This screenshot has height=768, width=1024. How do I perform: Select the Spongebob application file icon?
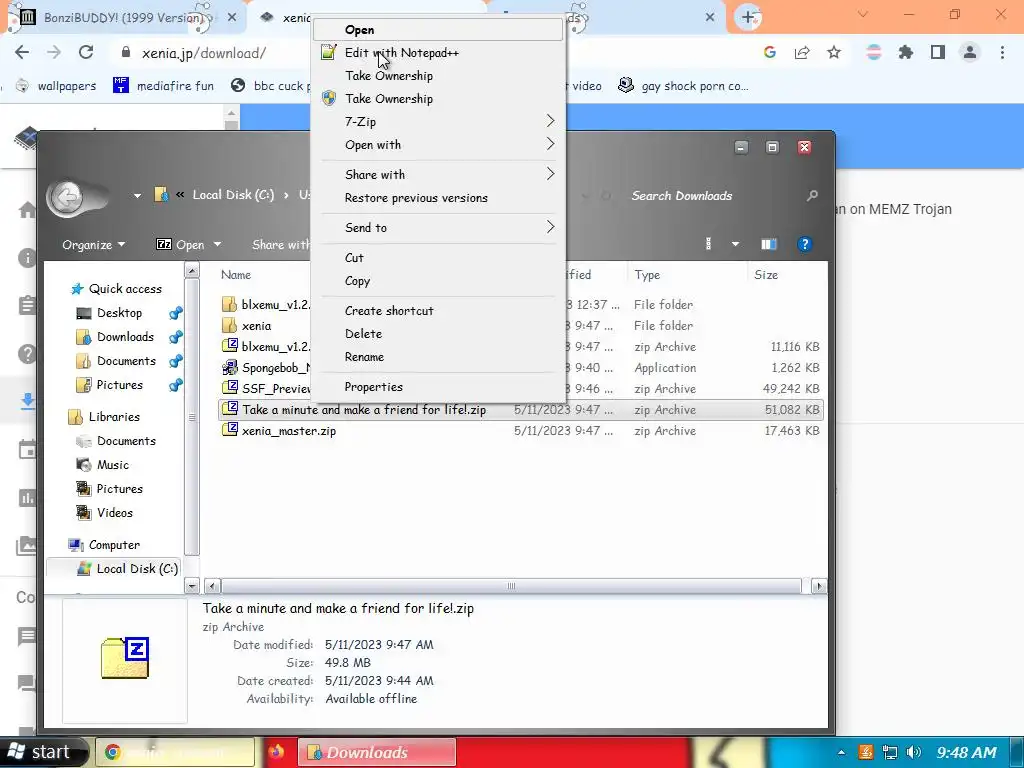[x=229, y=367]
